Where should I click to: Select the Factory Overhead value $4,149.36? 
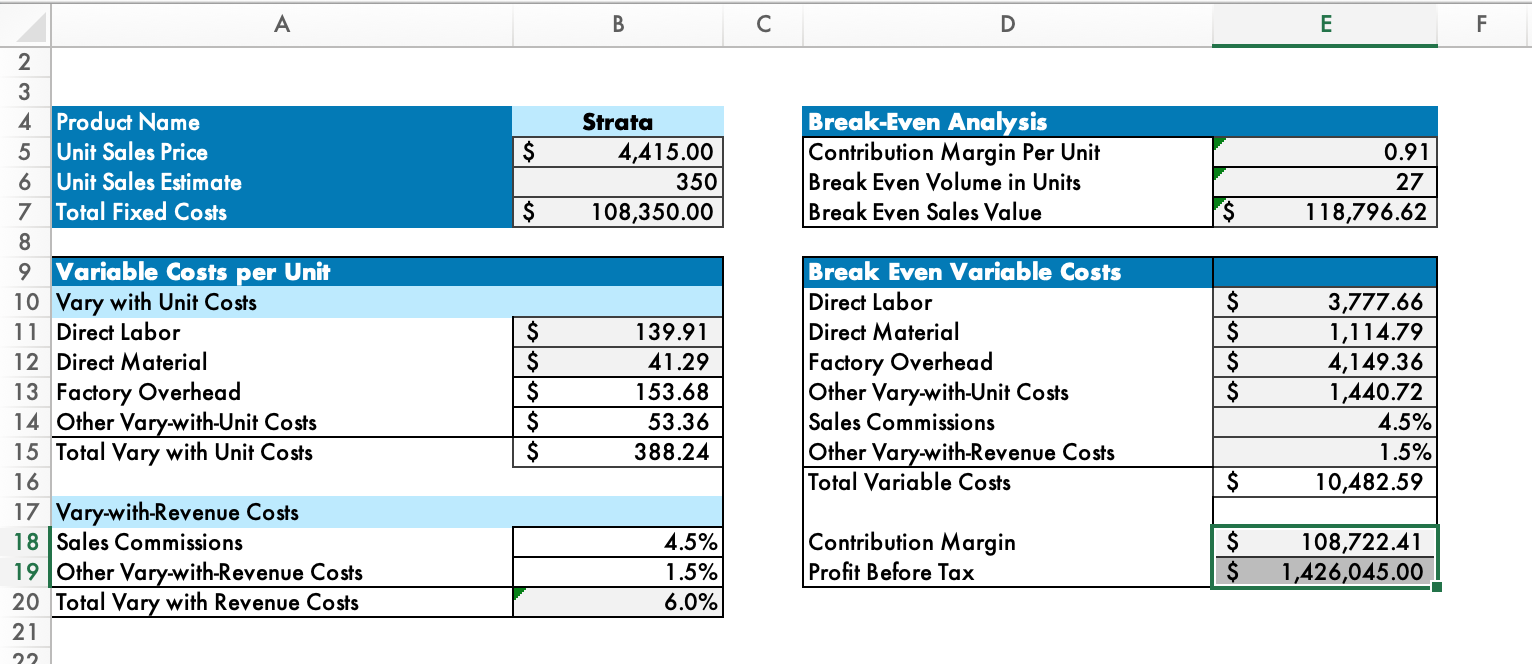(1323, 362)
